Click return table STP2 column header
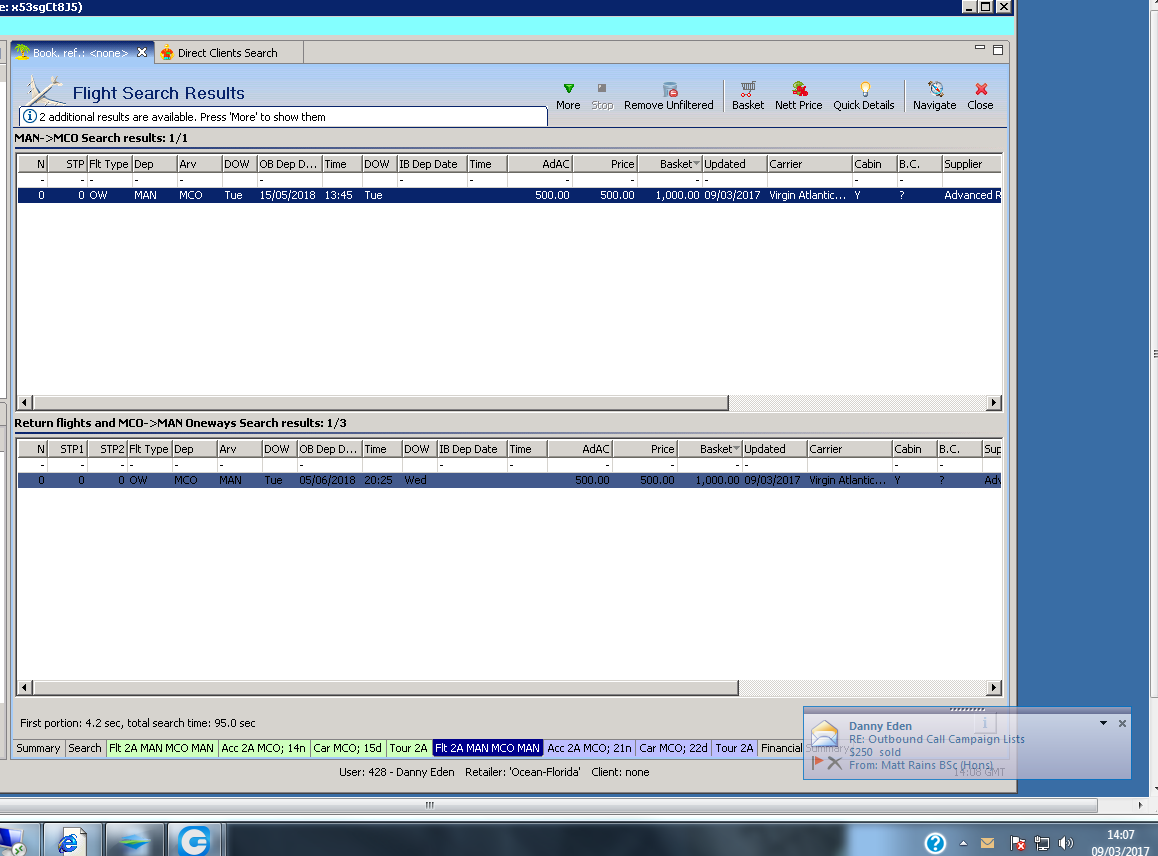The width and height of the screenshot is (1158, 856). tap(108, 449)
